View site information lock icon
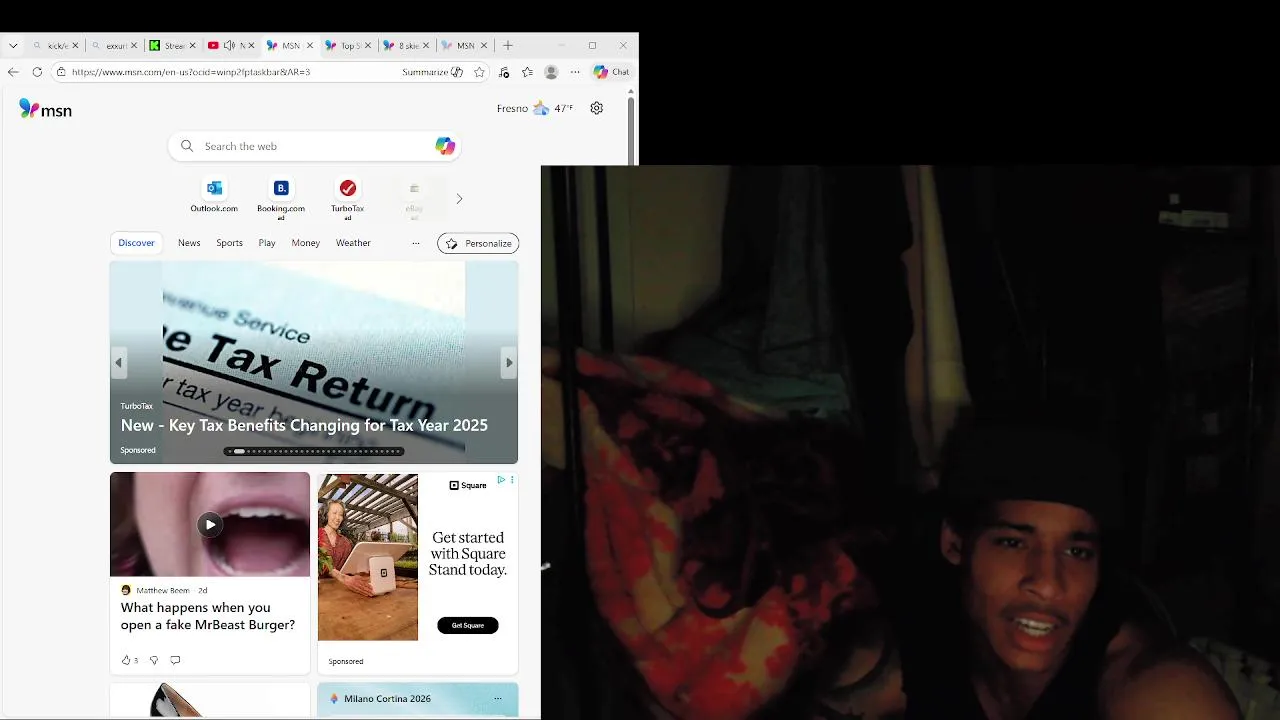This screenshot has height=720, width=1280. (x=61, y=72)
